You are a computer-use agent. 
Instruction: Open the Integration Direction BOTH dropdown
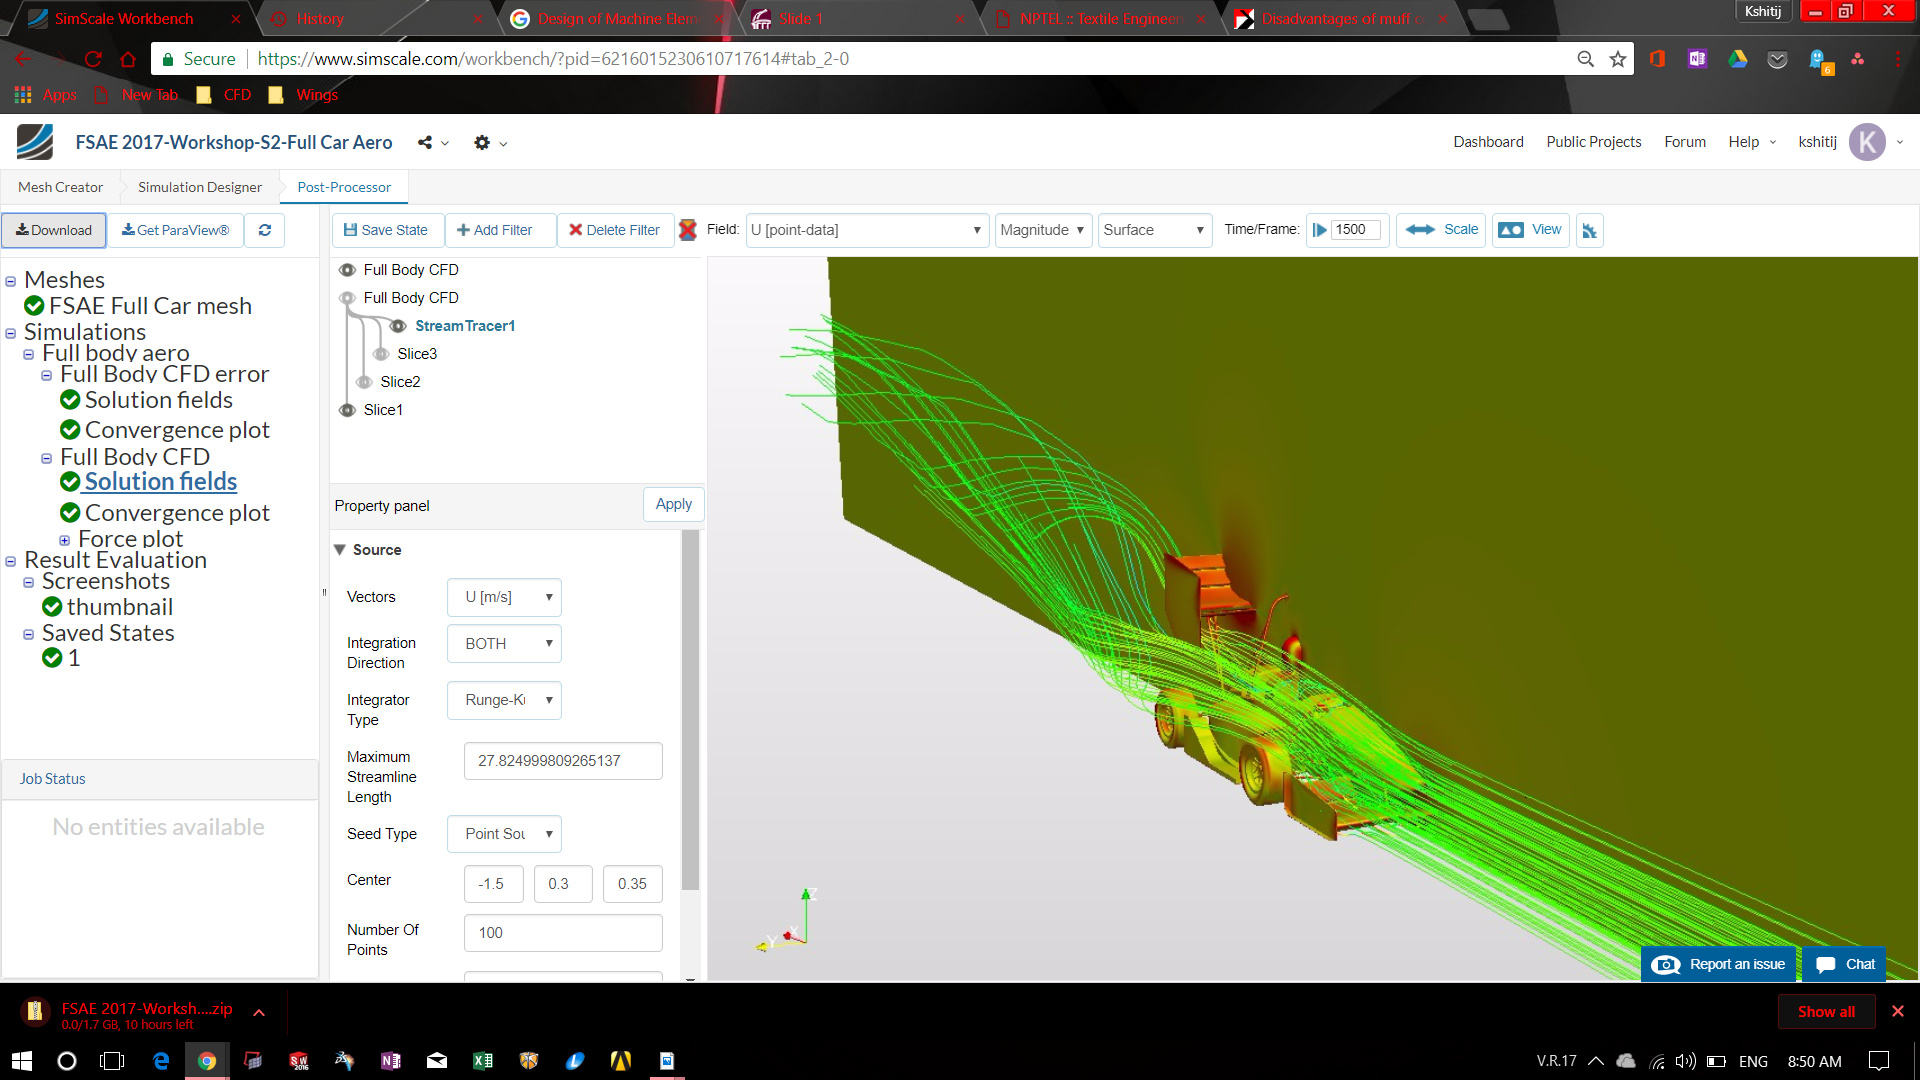coord(504,644)
